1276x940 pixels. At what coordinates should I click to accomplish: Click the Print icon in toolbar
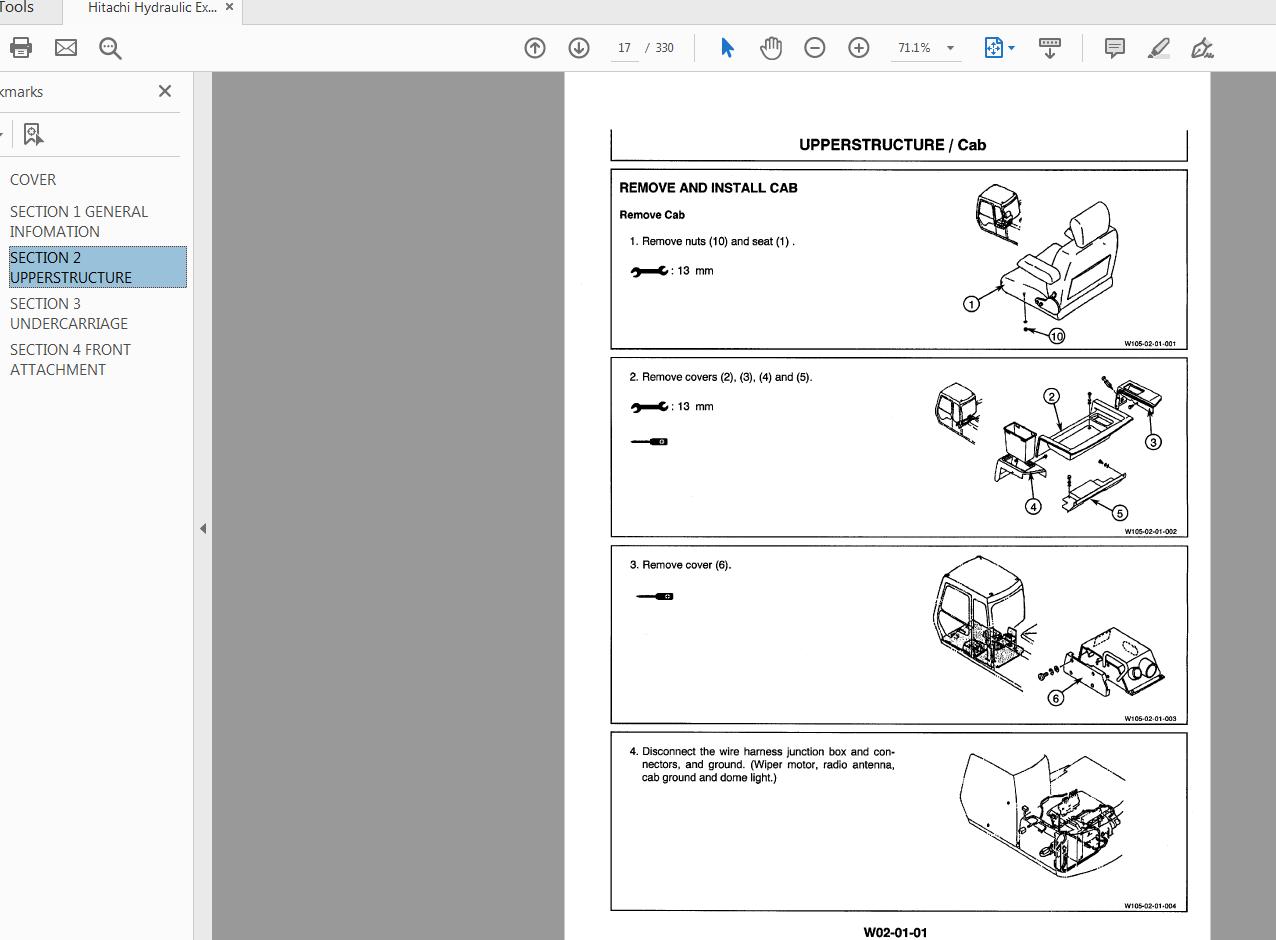[x=20, y=48]
